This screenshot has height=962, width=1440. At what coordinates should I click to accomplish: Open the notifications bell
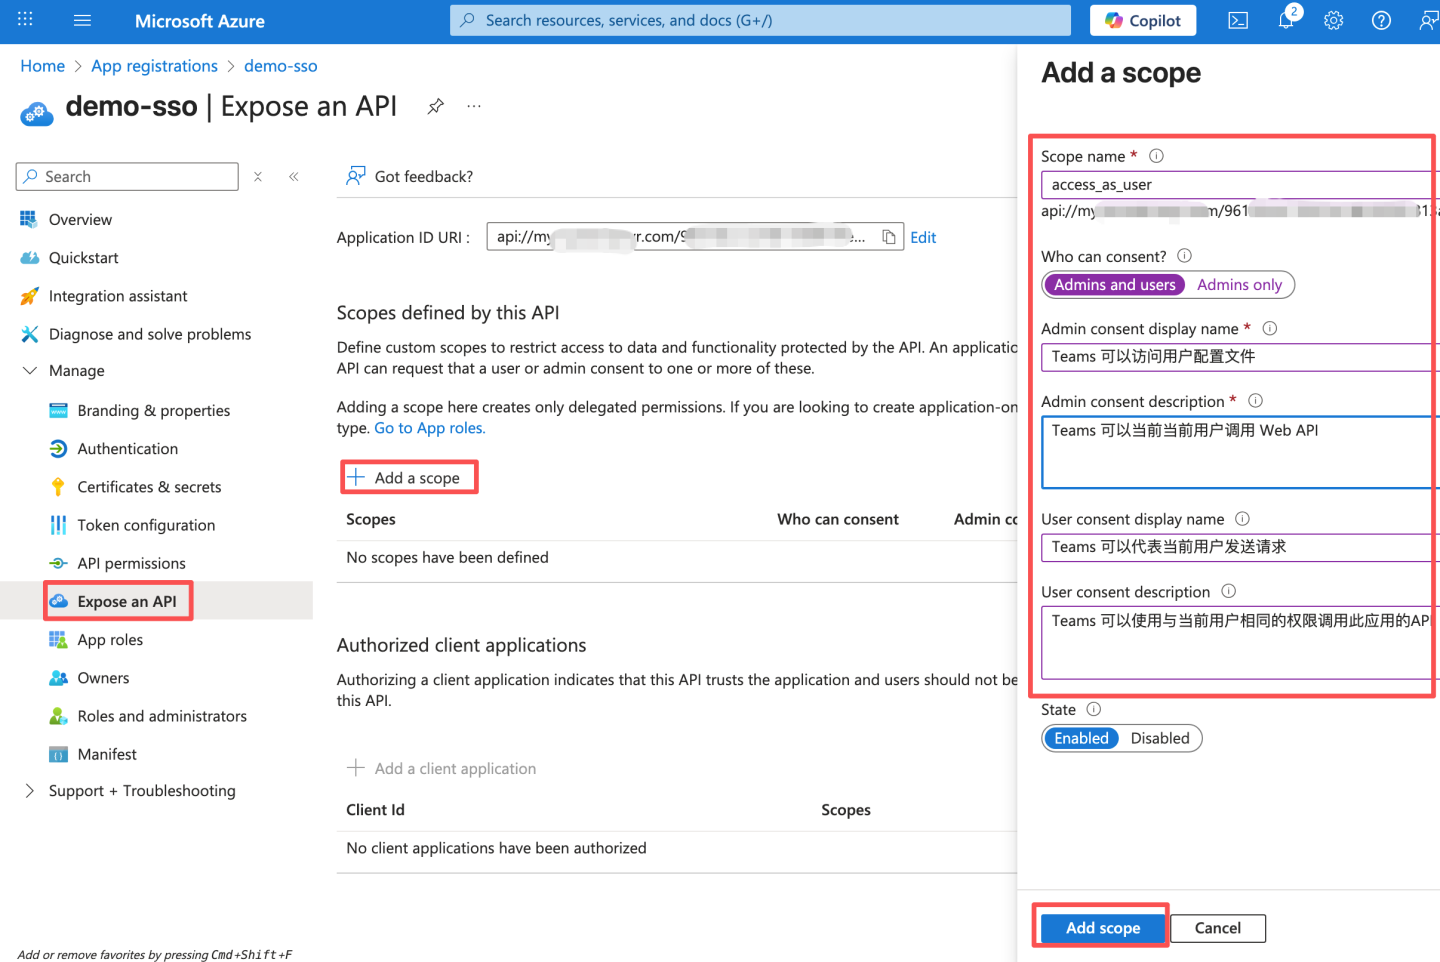coord(1286,20)
